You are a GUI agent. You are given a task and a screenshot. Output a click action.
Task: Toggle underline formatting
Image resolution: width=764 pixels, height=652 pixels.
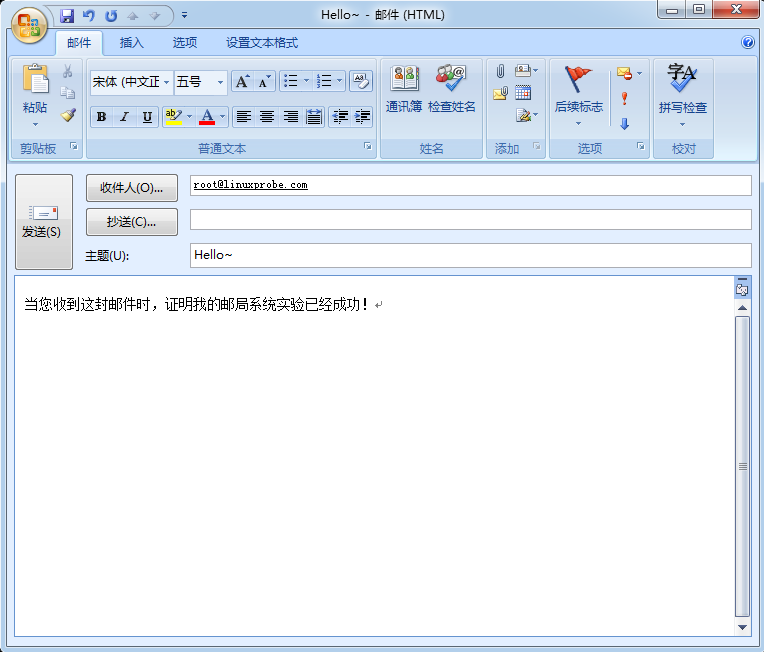[x=147, y=117]
